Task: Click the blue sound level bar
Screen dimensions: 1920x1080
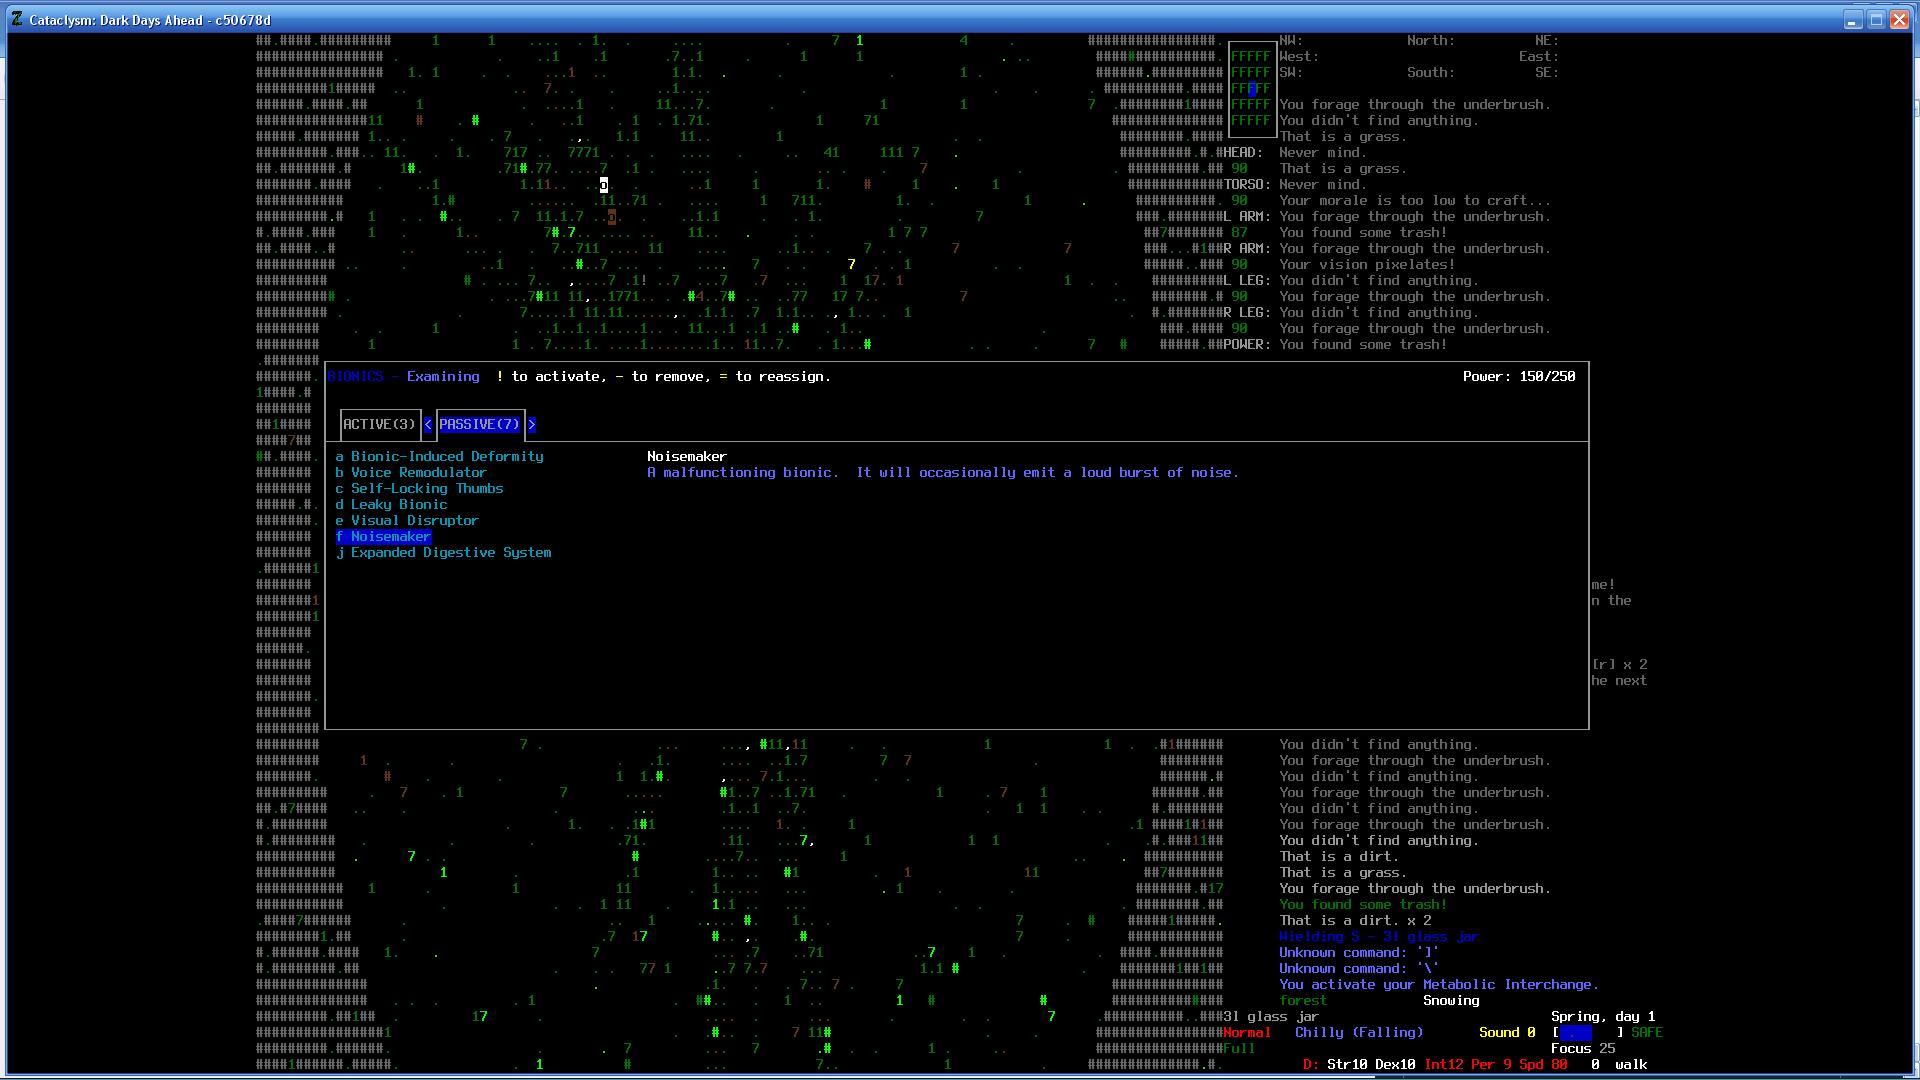Action: click(x=1575, y=1033)
